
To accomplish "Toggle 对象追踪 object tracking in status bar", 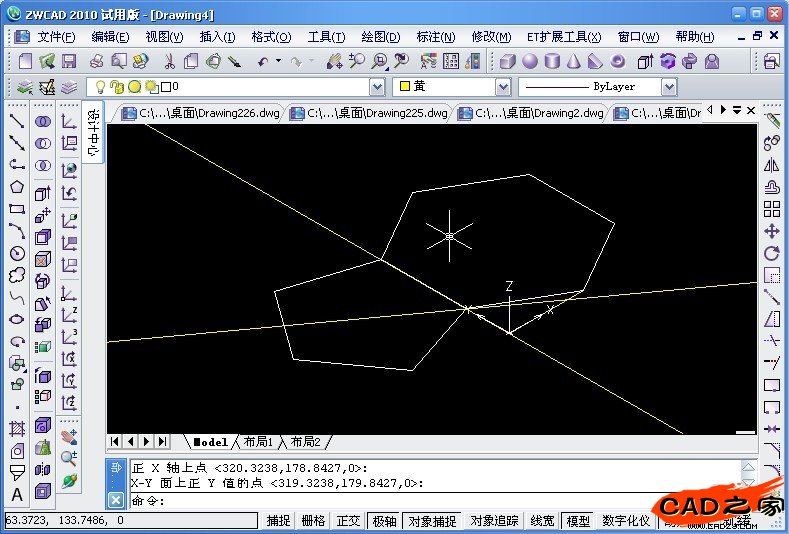I will pyautogui.click(x=494, y=520).
